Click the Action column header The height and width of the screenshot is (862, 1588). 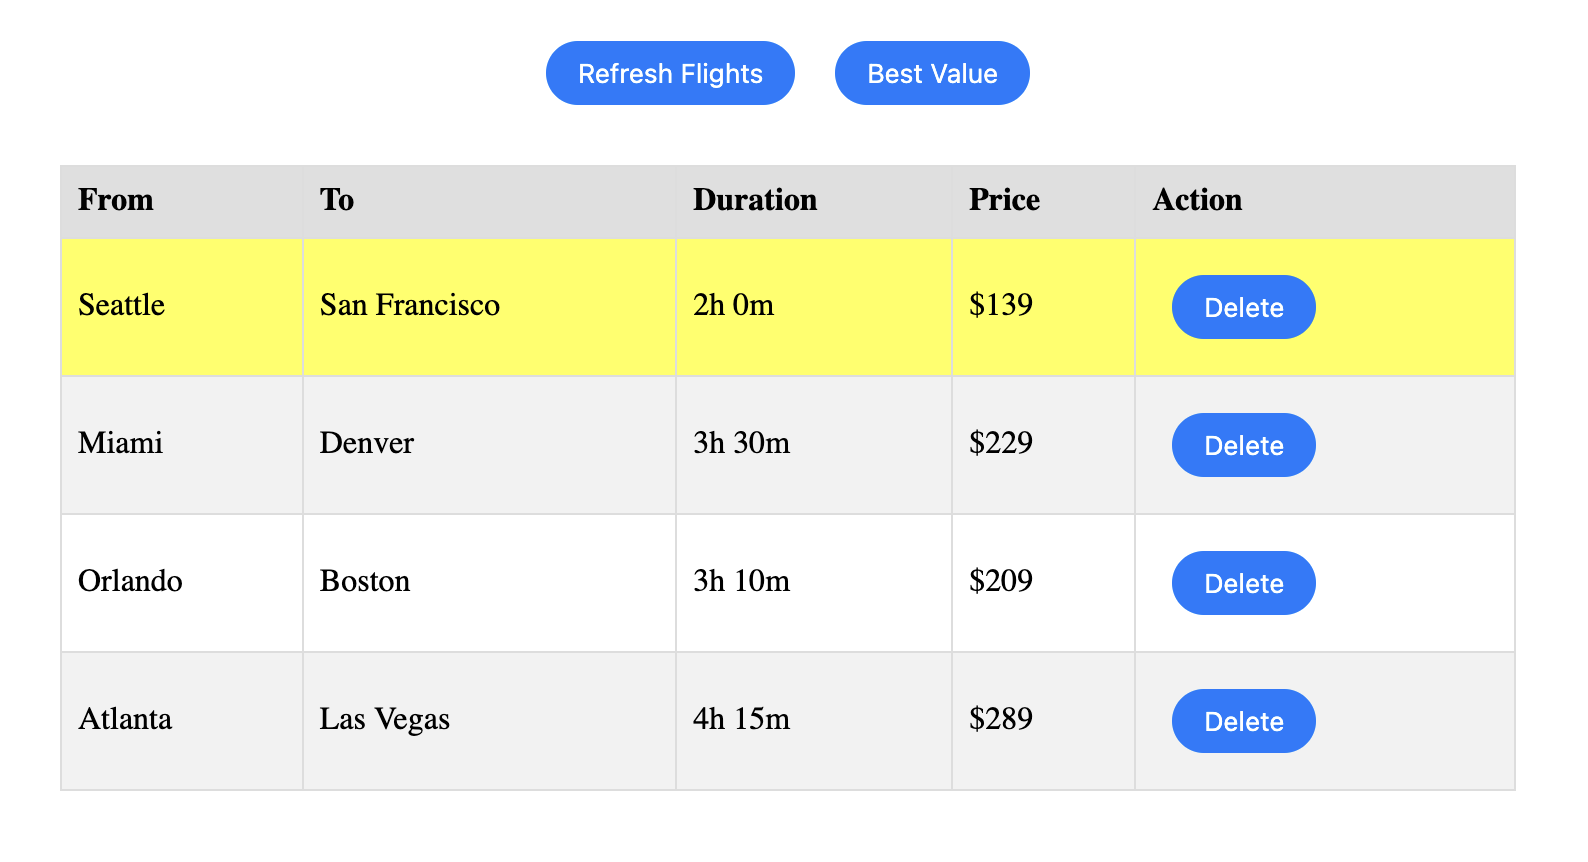[x=1197, y=200]
